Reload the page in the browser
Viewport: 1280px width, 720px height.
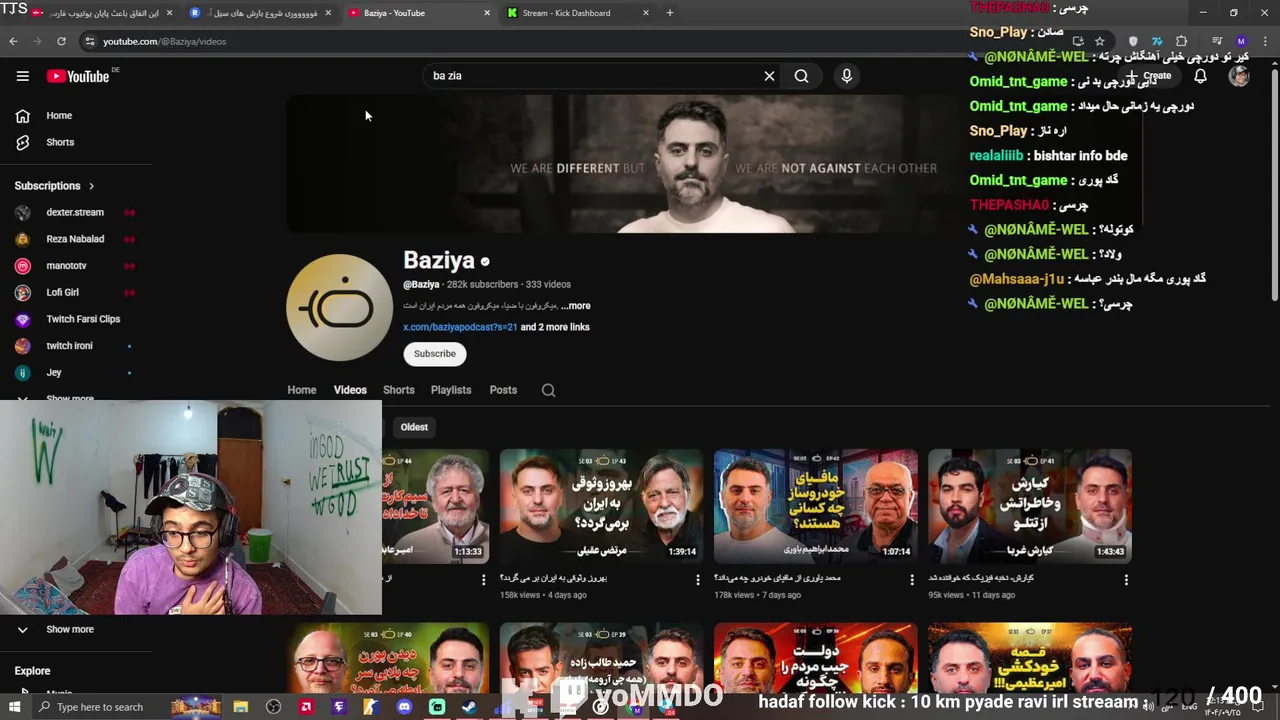(61, 41)
